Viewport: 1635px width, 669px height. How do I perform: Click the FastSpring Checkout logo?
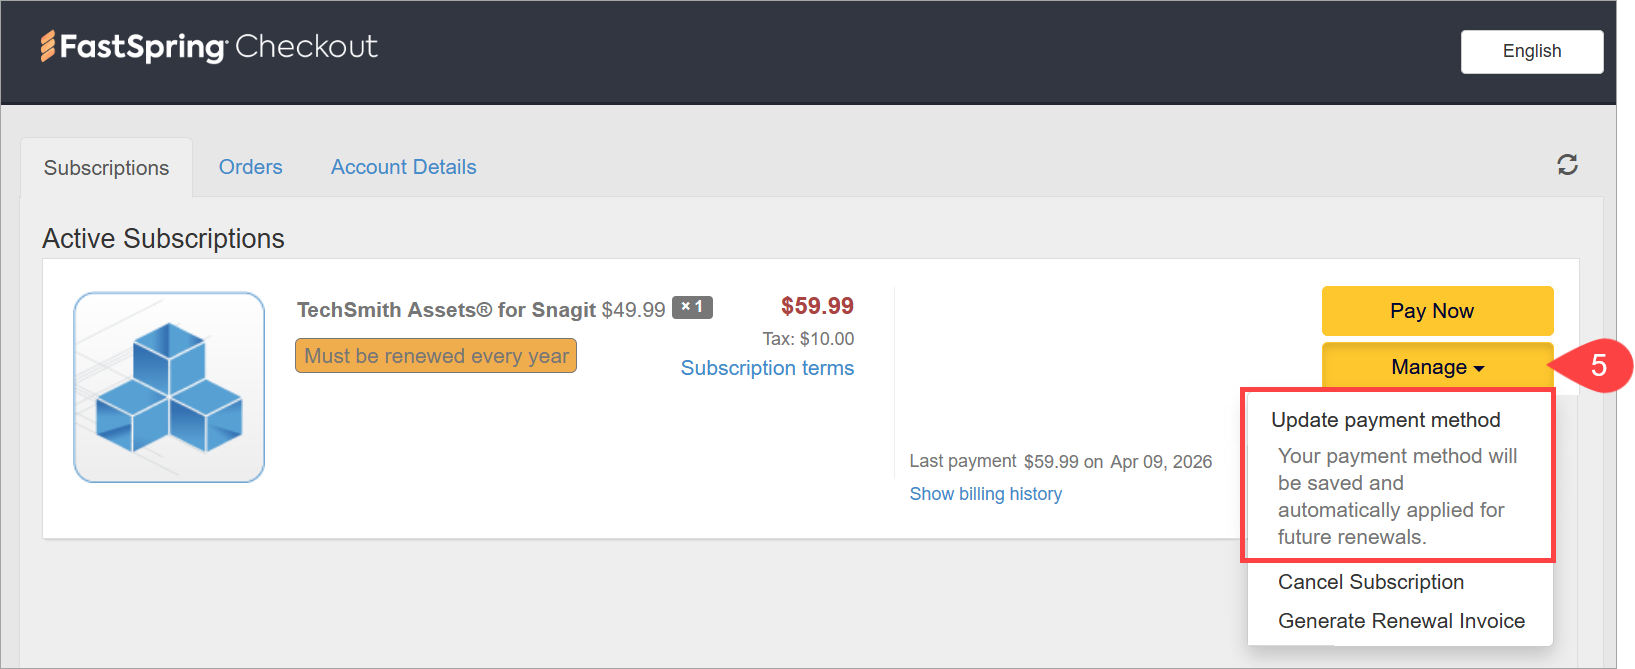209,47
